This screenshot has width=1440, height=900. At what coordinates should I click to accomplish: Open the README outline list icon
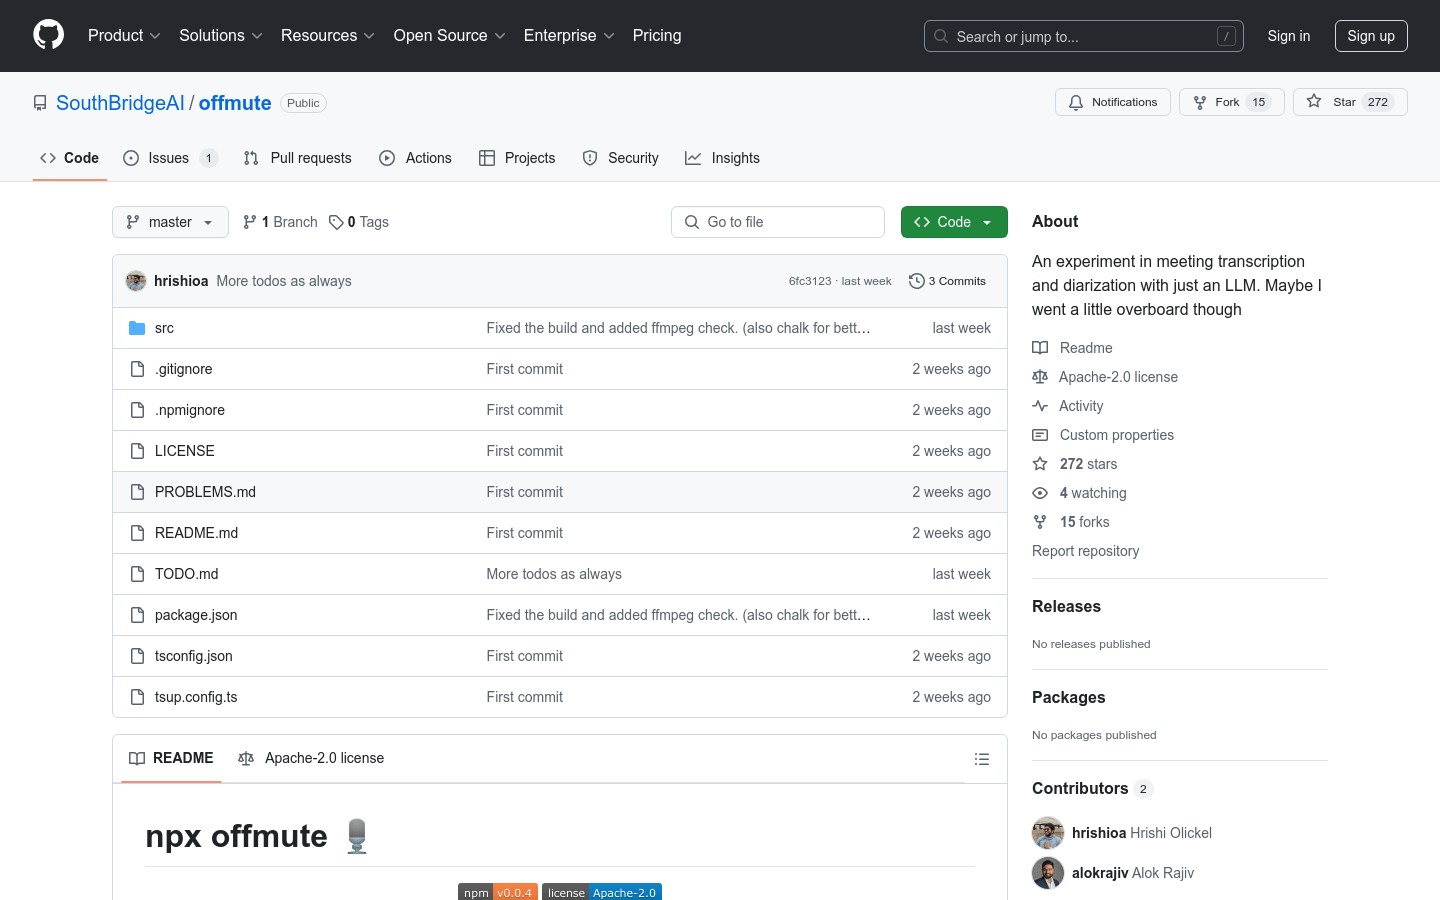pos(982,759)
